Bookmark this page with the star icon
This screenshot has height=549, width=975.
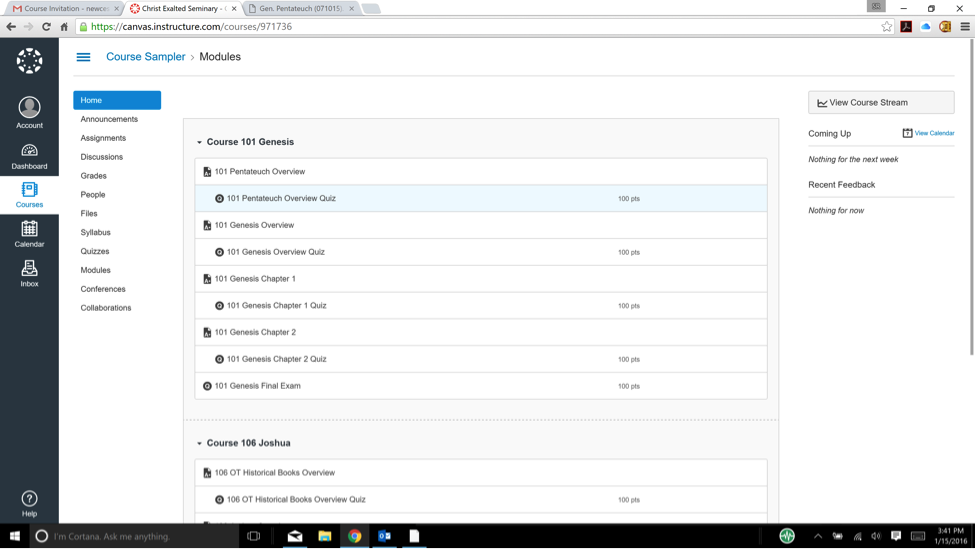coord(887,27)
